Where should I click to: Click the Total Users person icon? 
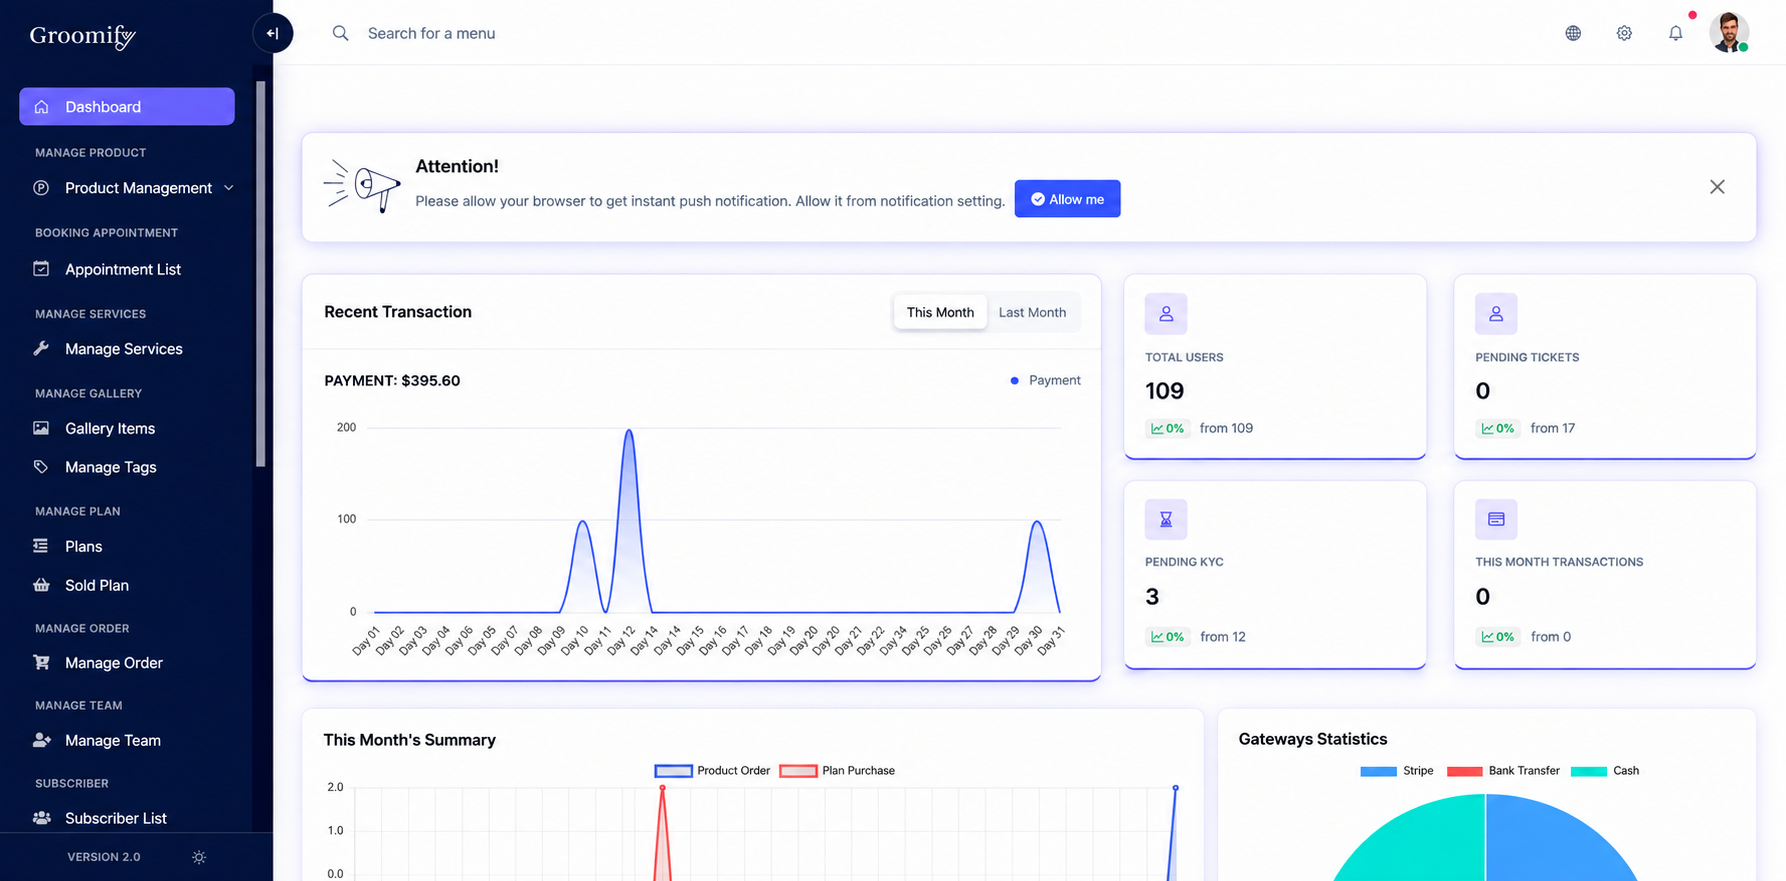pos(1166,314)
